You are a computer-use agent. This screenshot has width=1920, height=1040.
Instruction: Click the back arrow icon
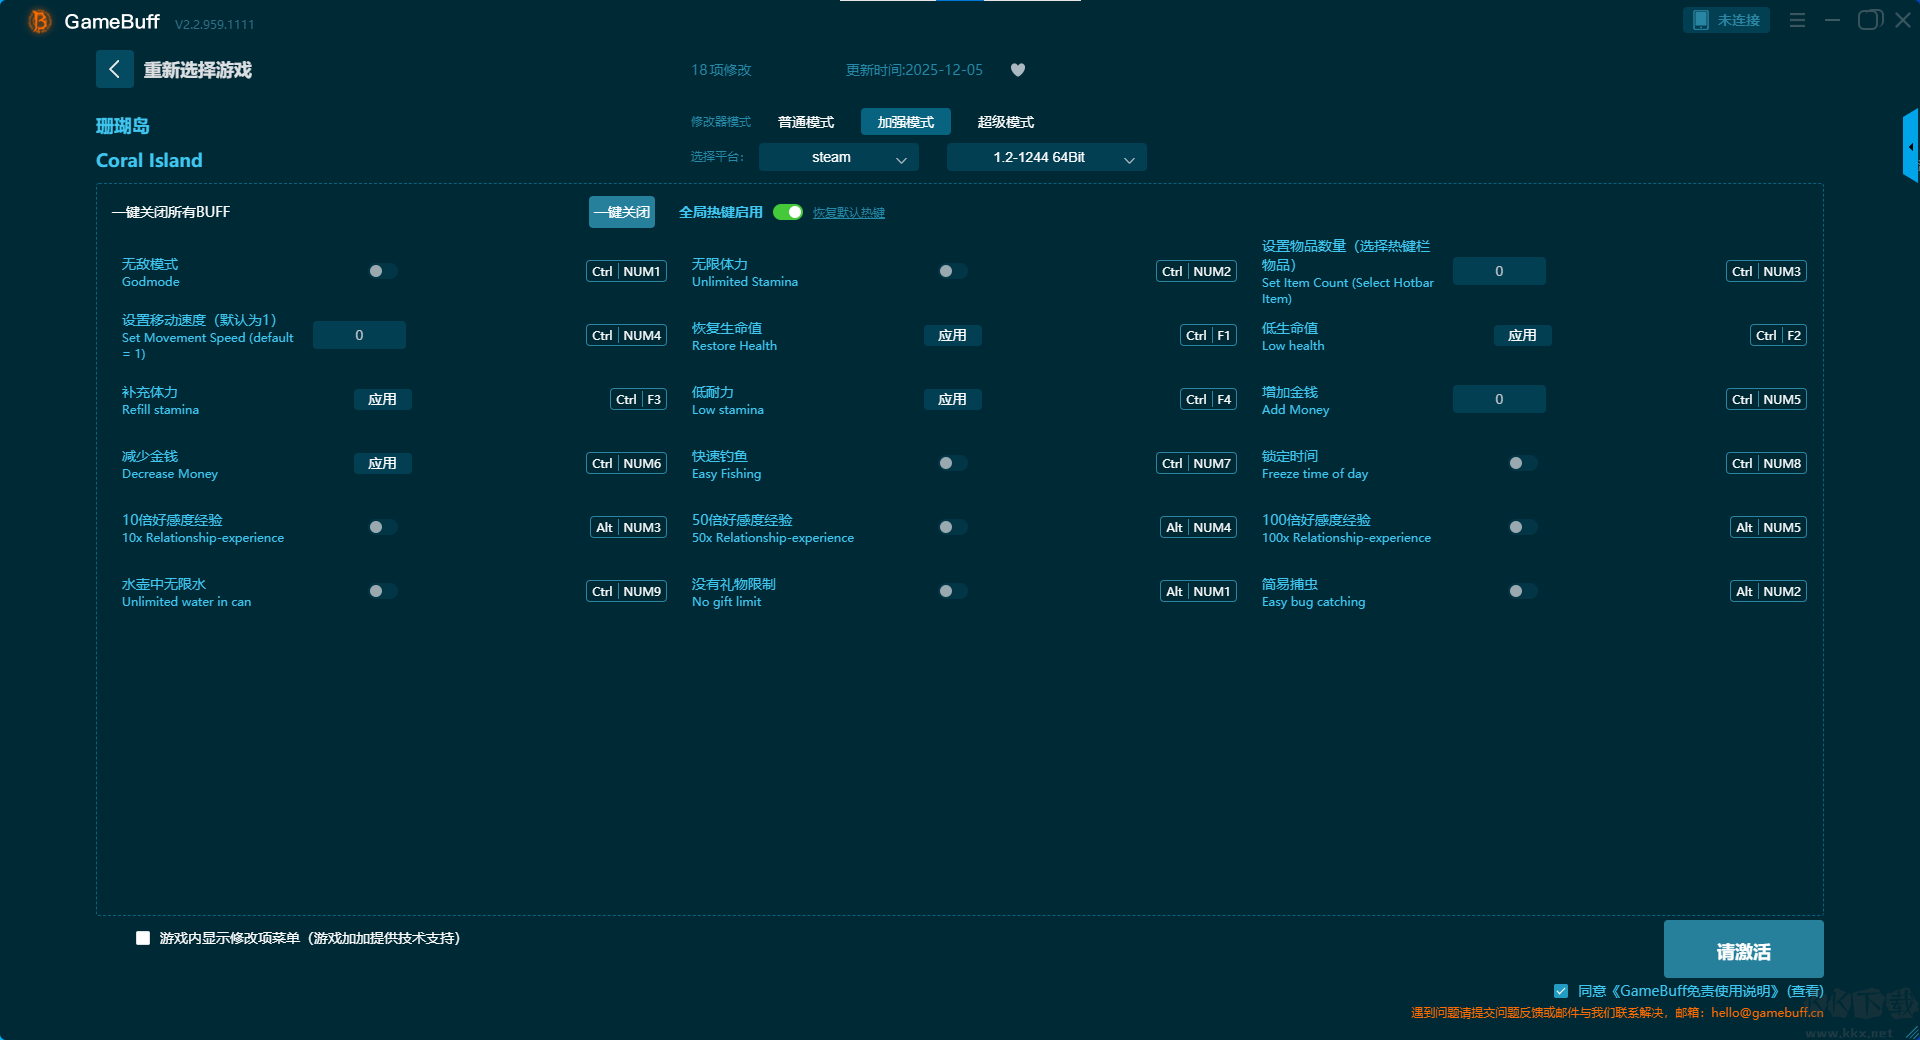click(114, 69)
